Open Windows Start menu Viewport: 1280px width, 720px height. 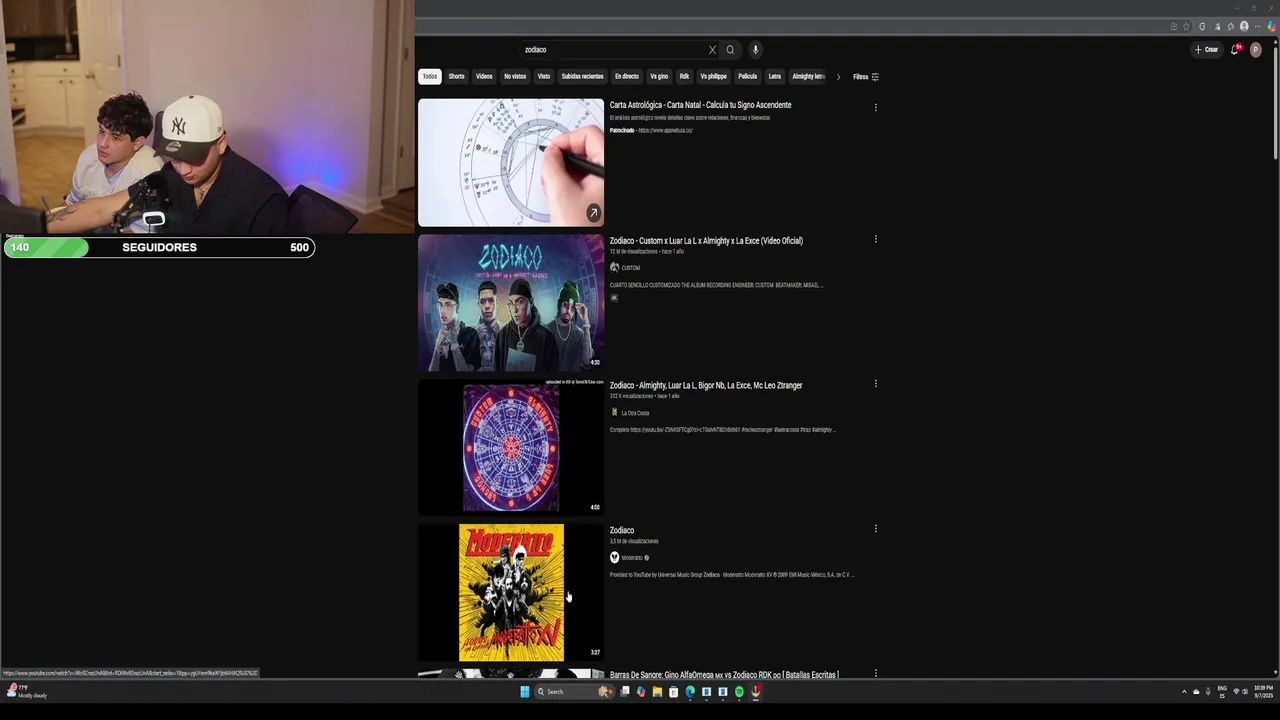point(525,691)
